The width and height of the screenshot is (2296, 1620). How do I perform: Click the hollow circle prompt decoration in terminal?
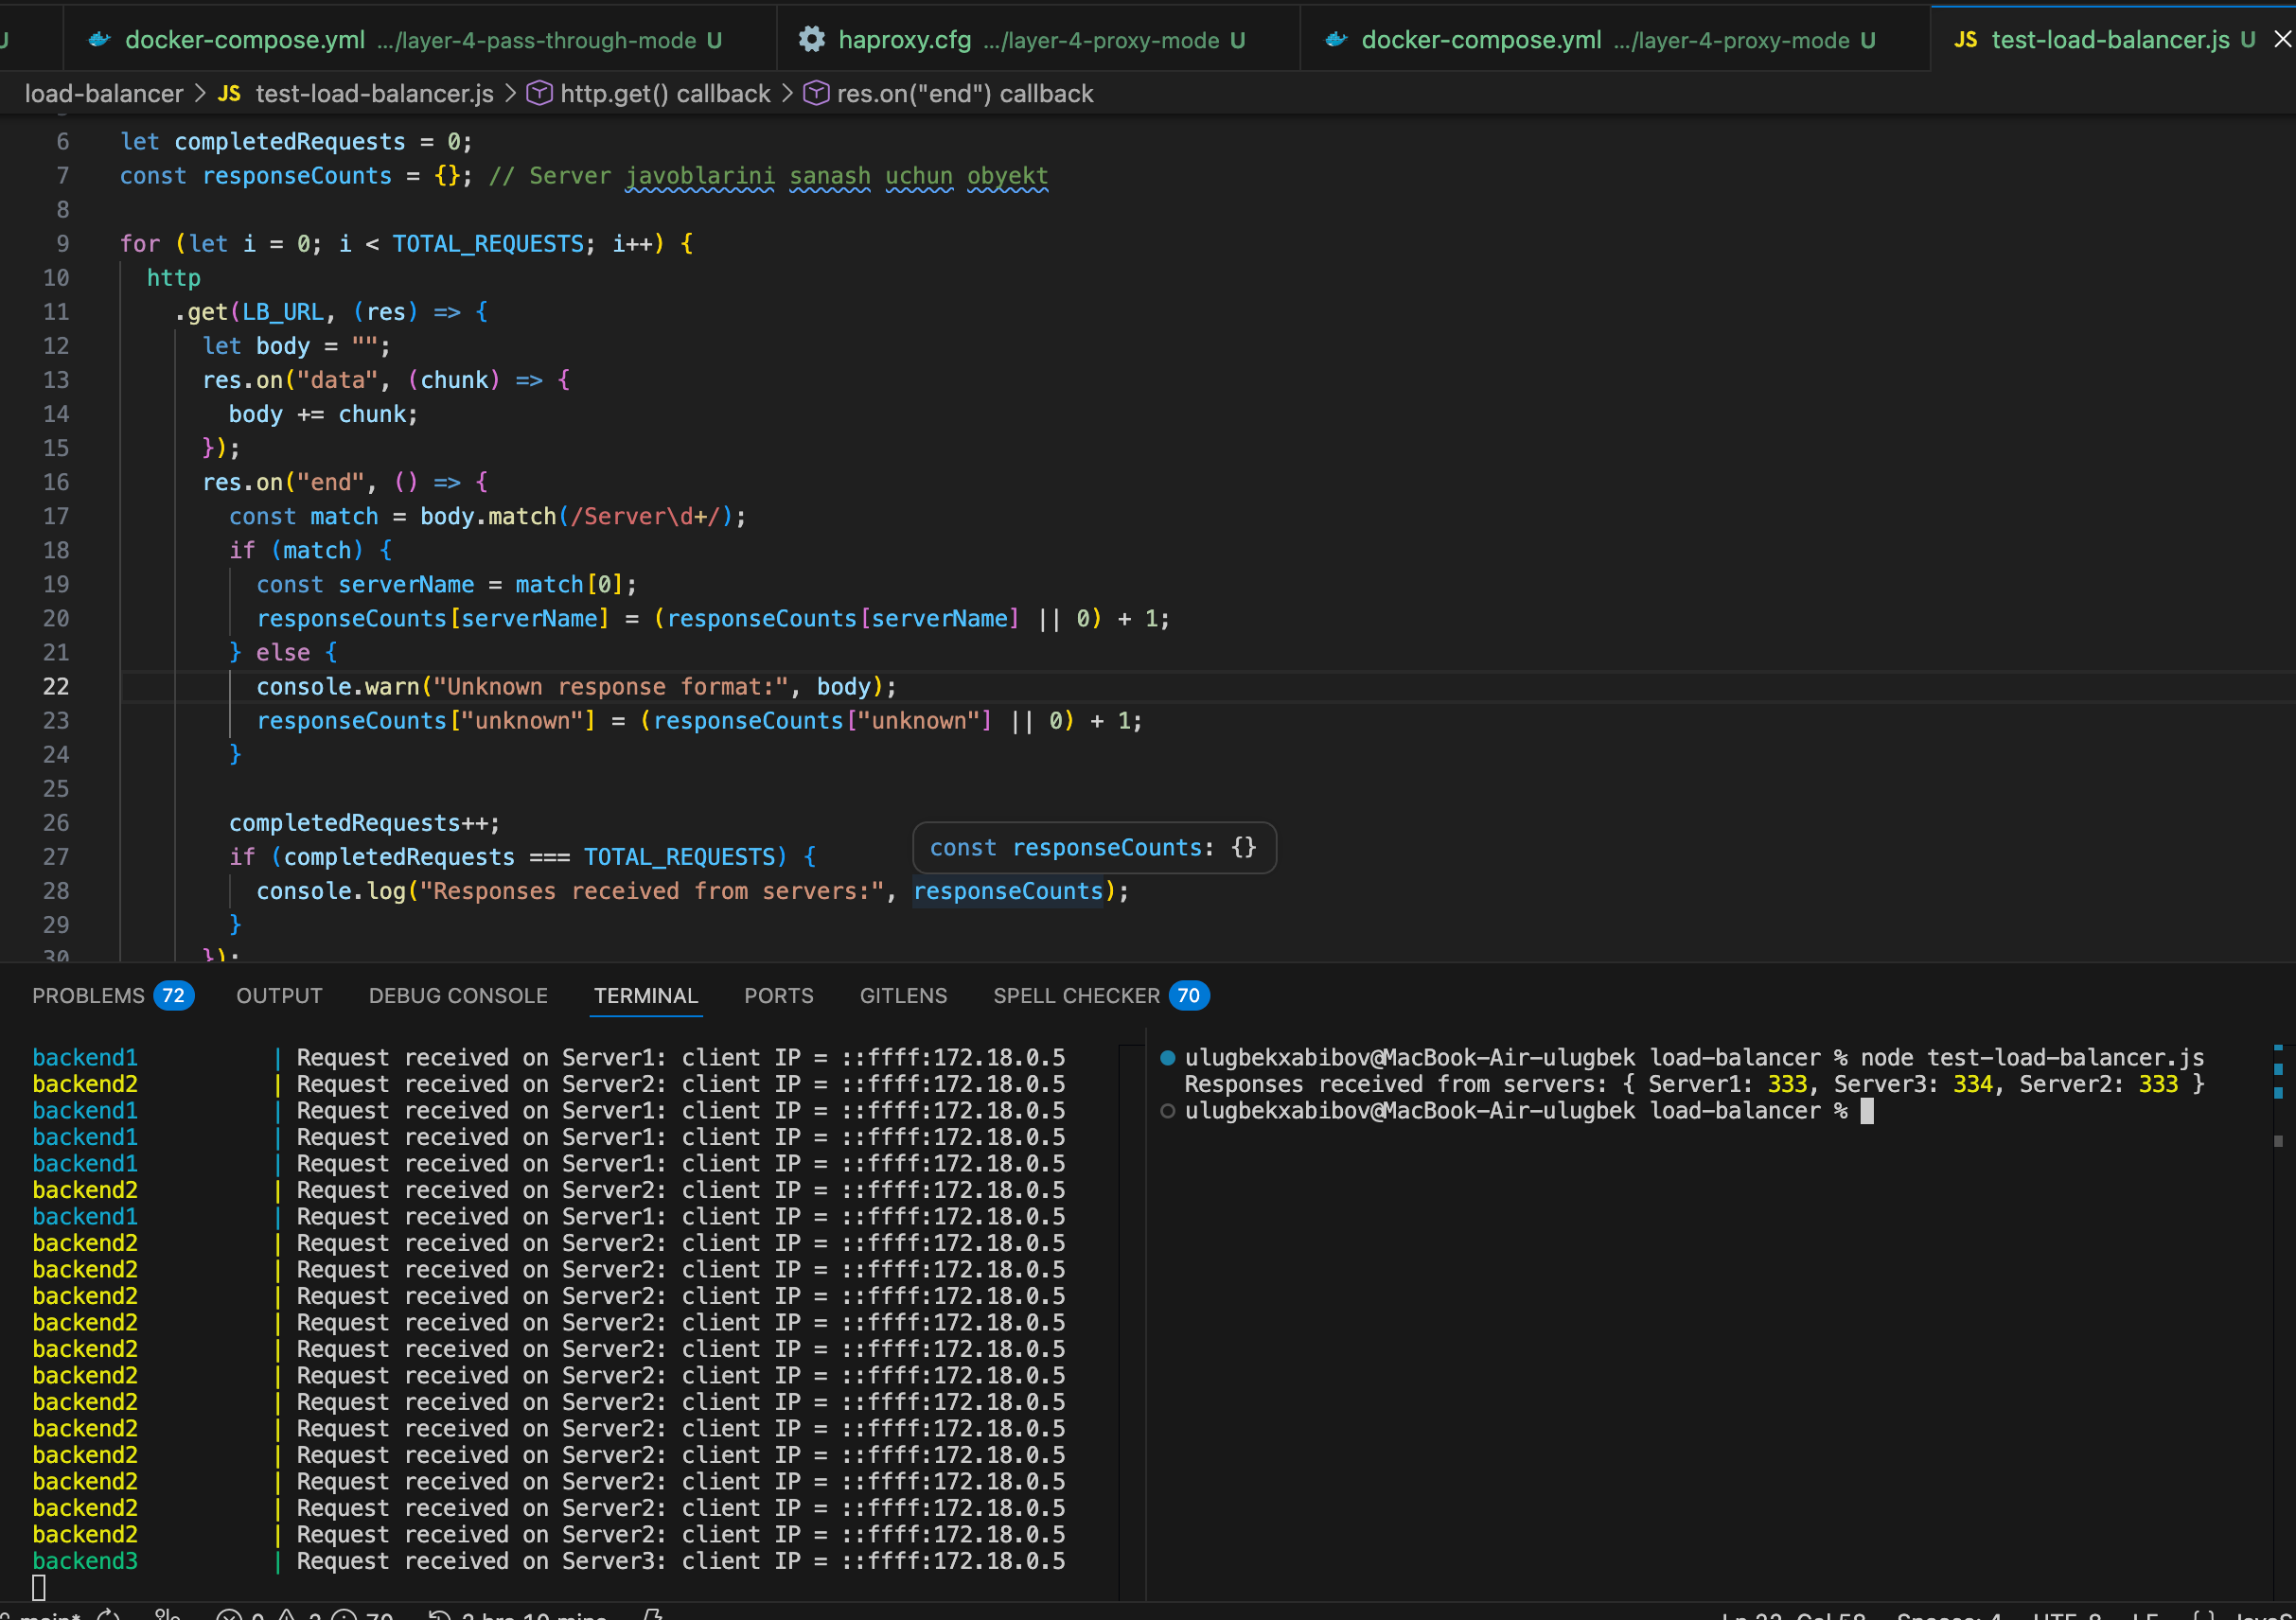(1167, 1111)
